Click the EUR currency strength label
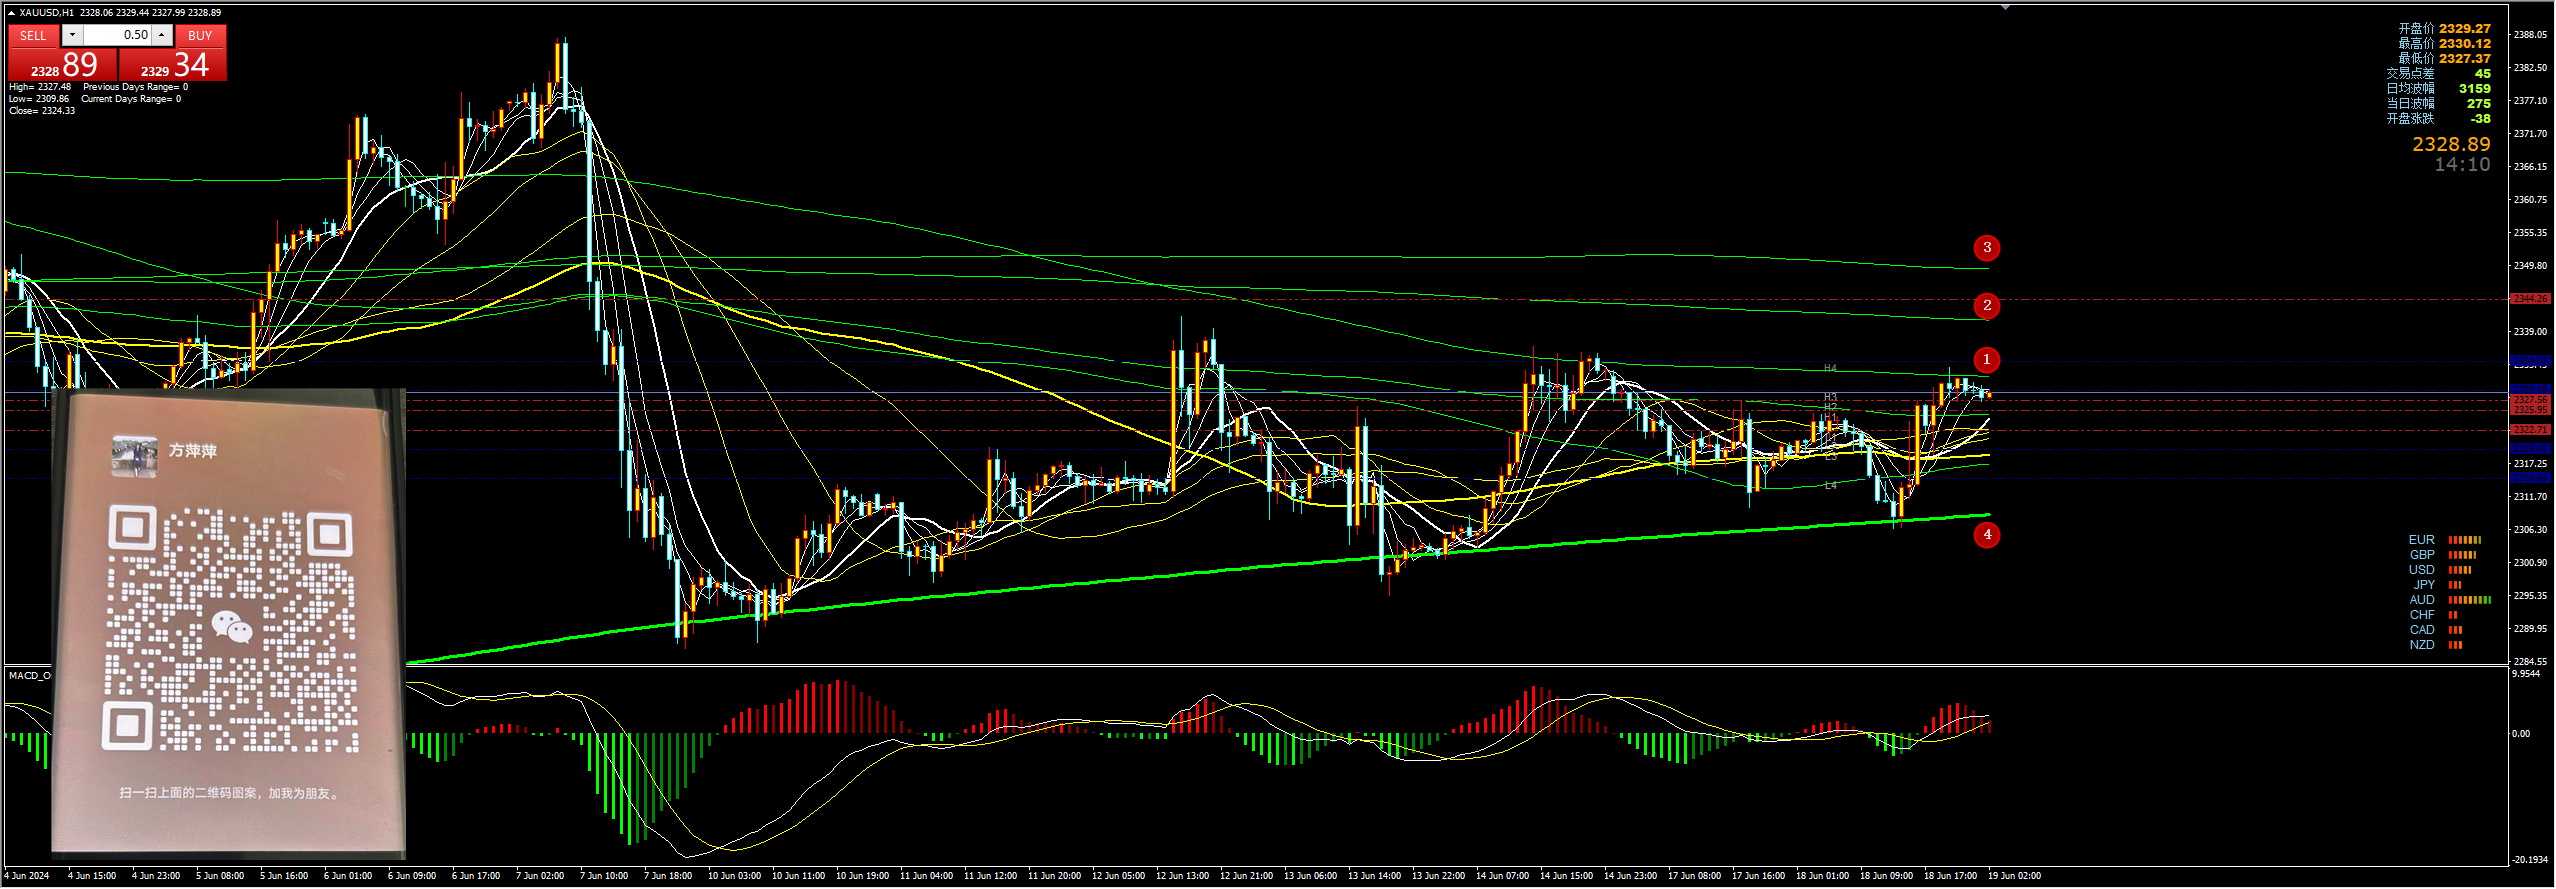This screenshot has width=2556, height=889. (x=2422, y=540)
